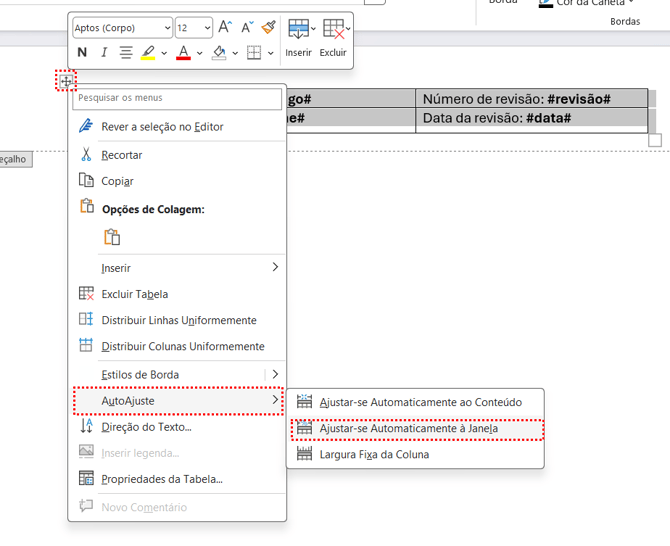Screen dimensions: 670x546
Task: Click the Format Painter brush icon
Action: point(268,28)
